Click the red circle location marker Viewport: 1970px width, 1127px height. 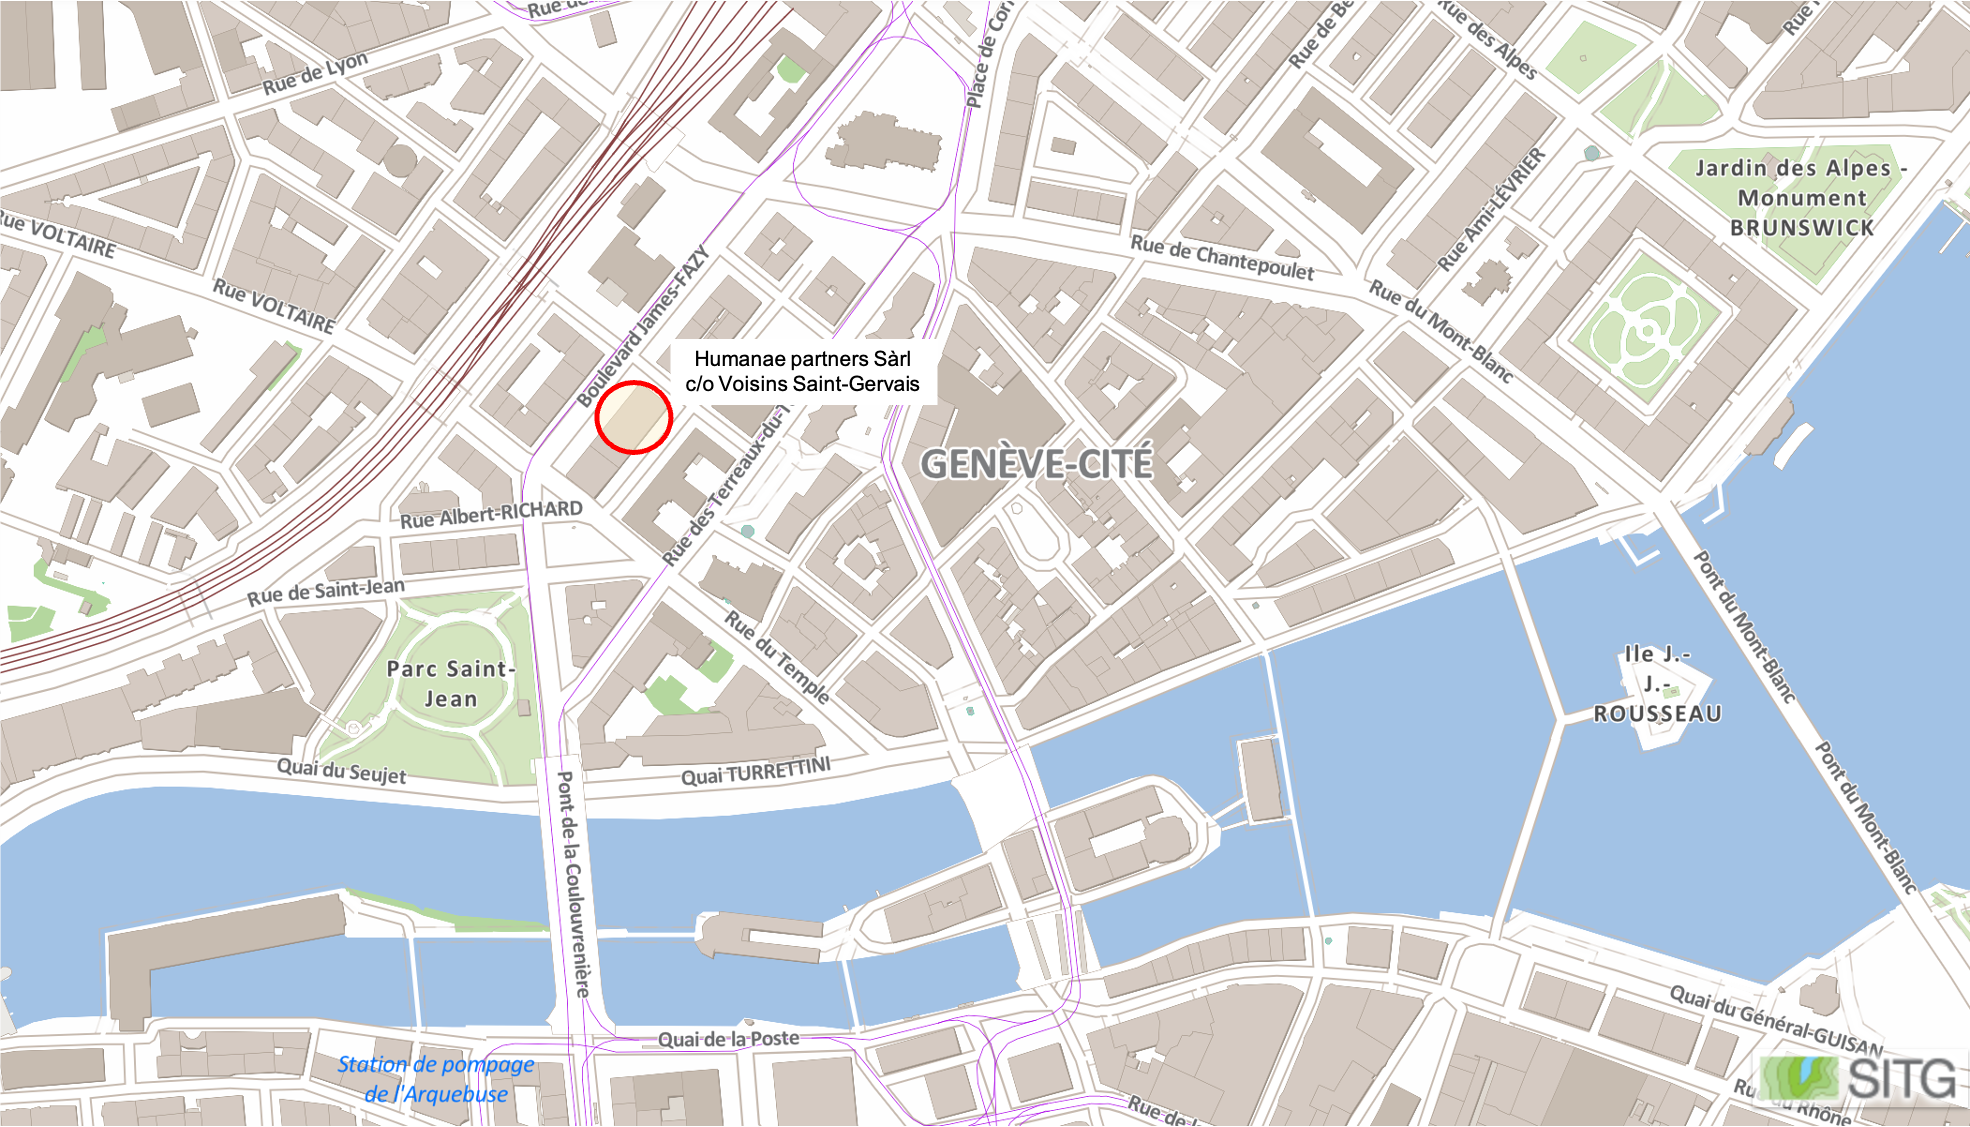tap(633, 417)
